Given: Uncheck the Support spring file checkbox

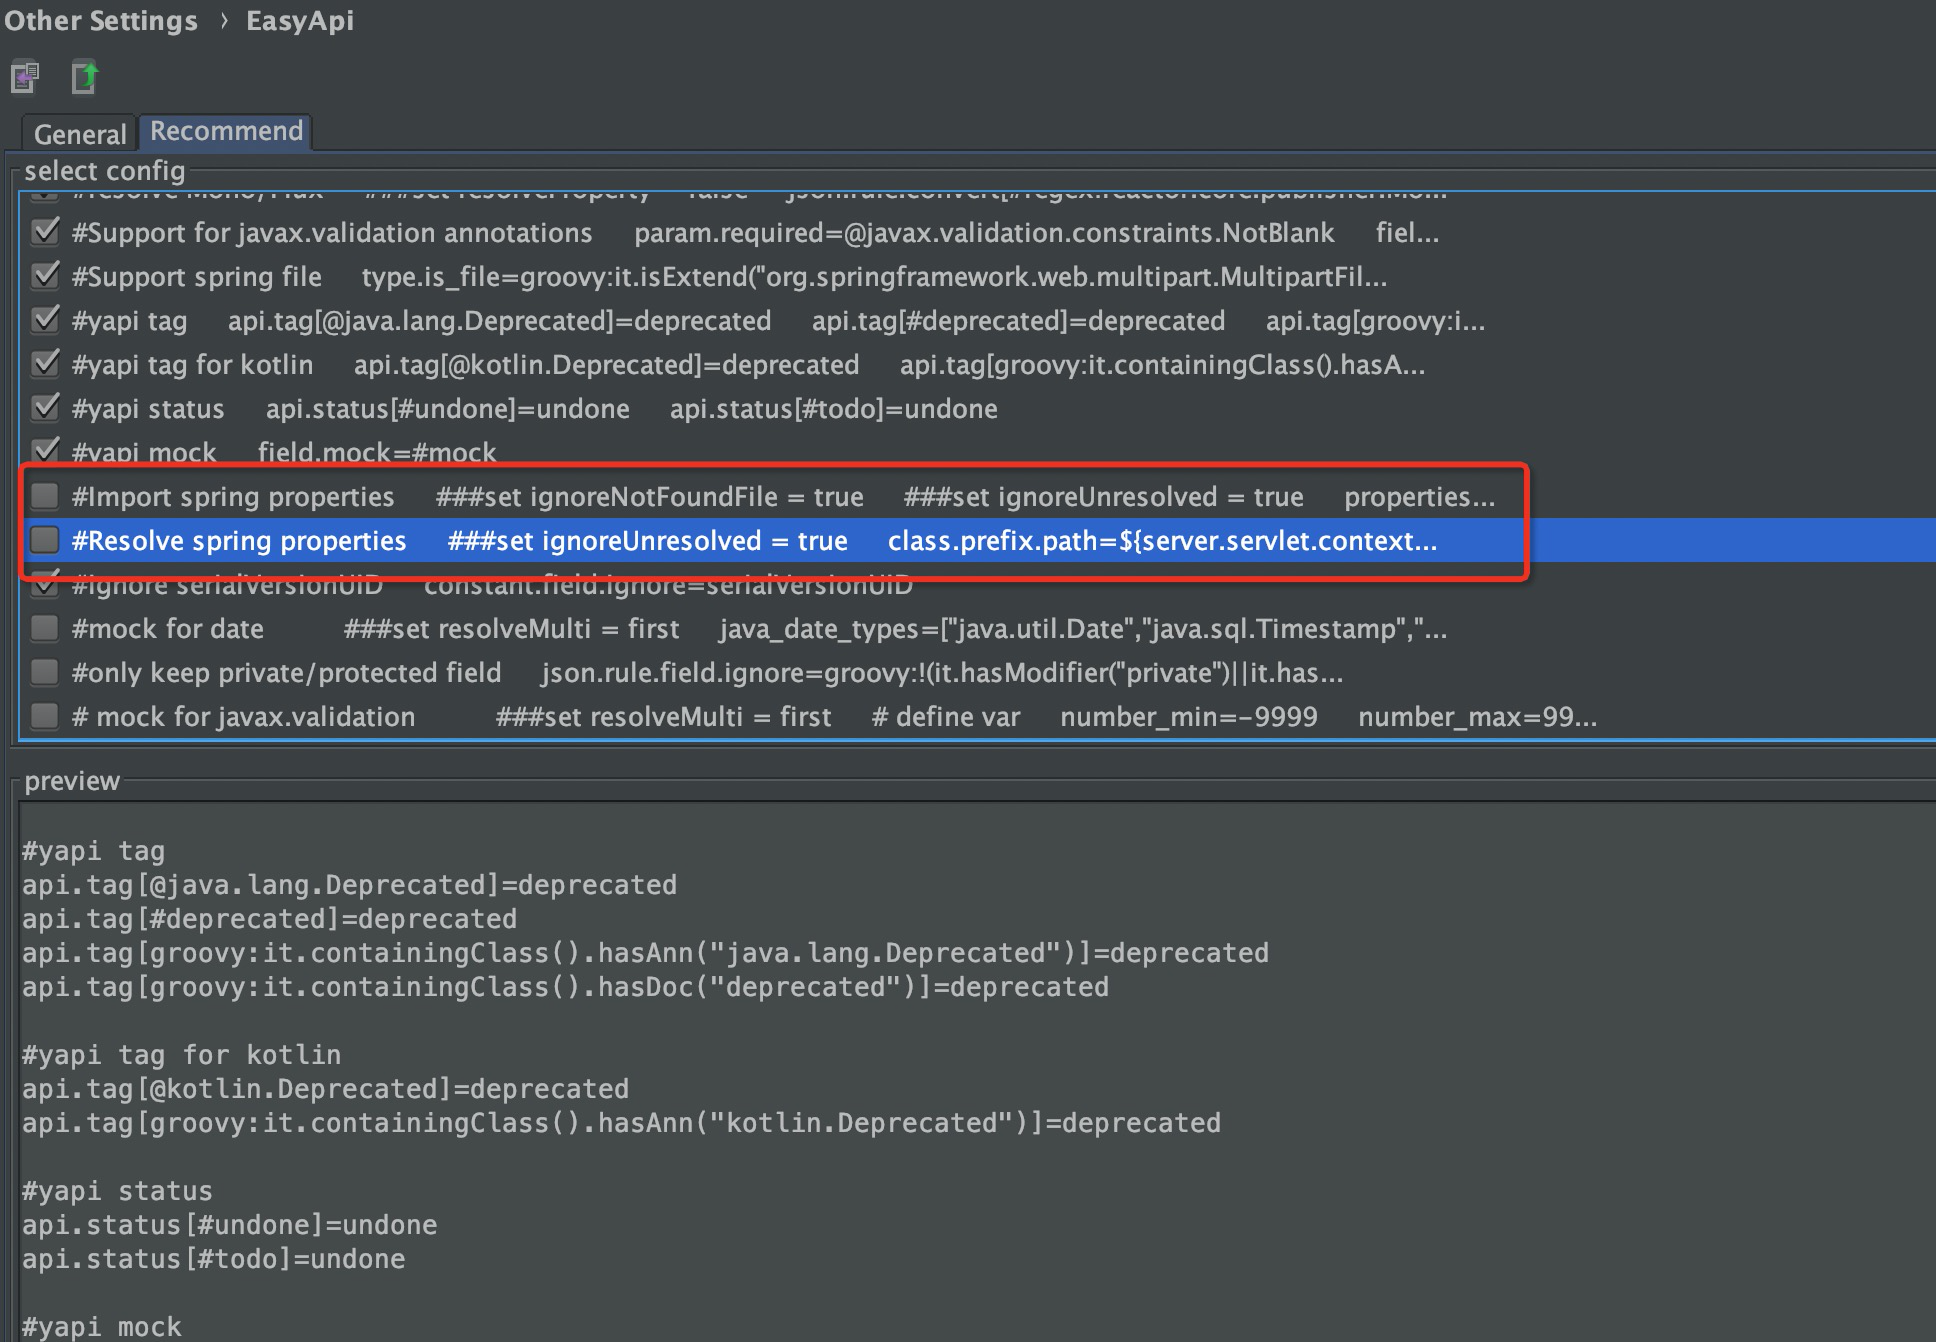Looking at the screenshot, I should click(45, 276).
